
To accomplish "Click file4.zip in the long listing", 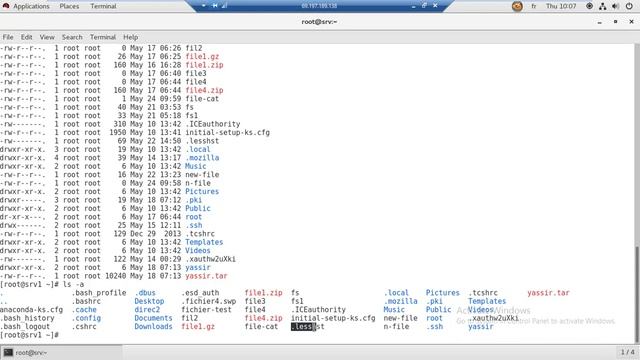I will (204, 90).
